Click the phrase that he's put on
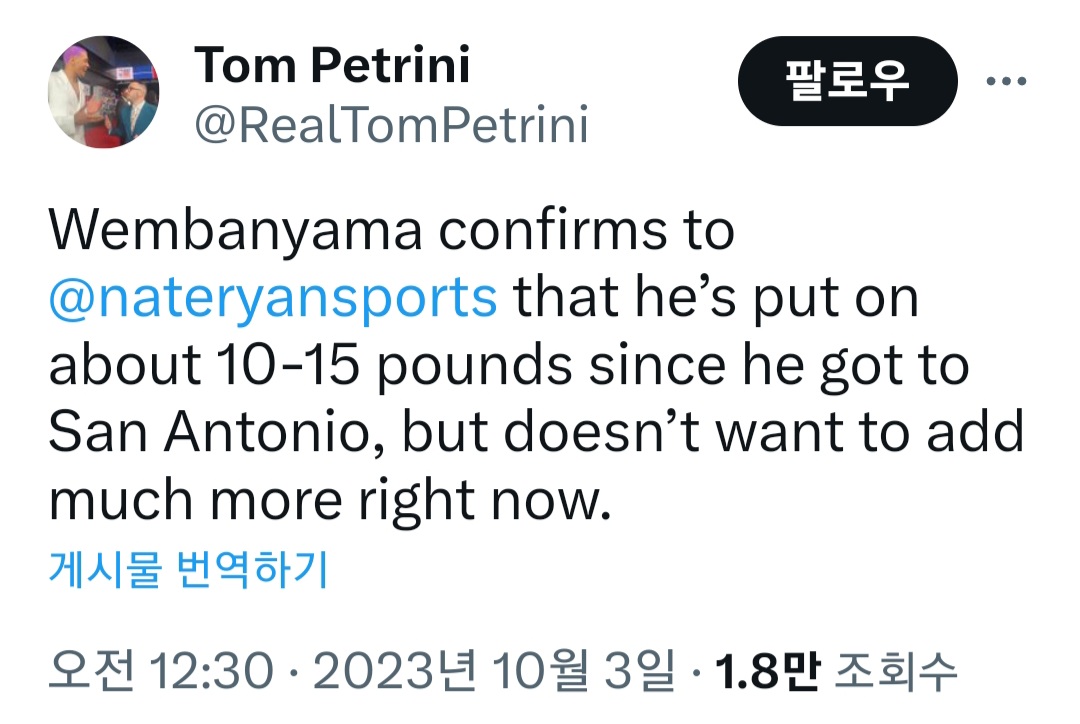1080x724 pixels. pos(715,299)
